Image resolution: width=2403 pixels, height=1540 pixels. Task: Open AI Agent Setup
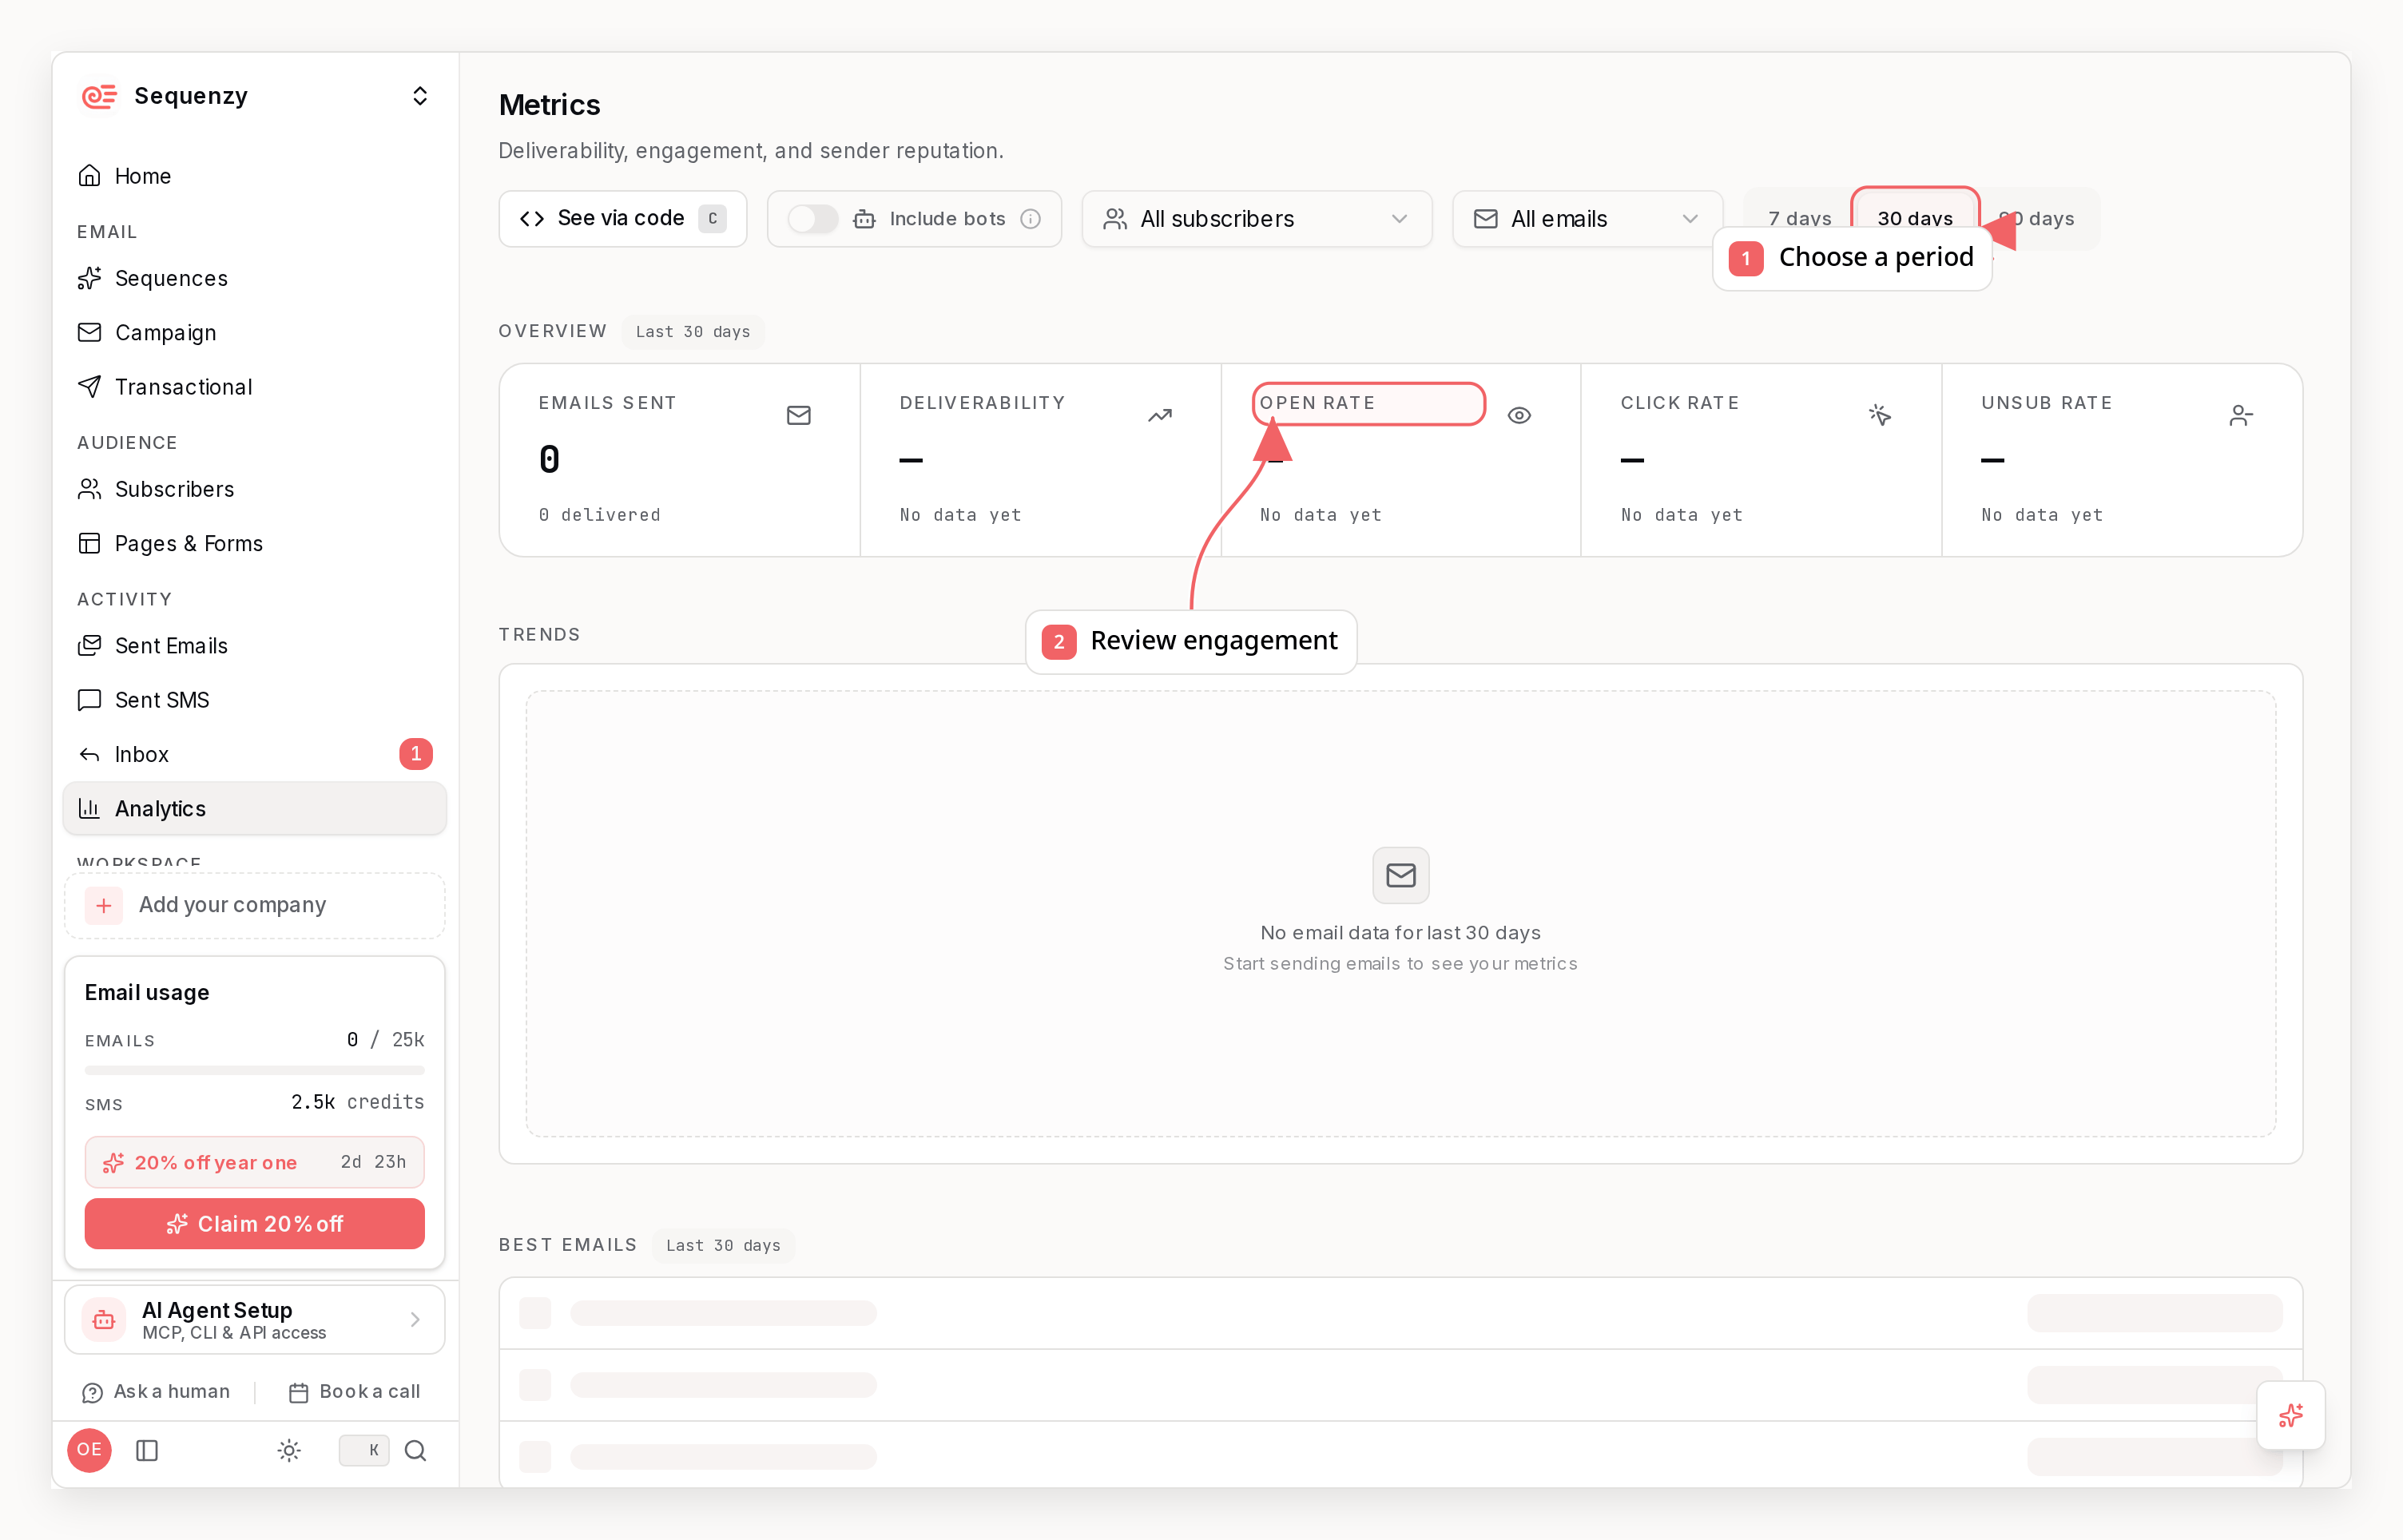coord(254,1320)
